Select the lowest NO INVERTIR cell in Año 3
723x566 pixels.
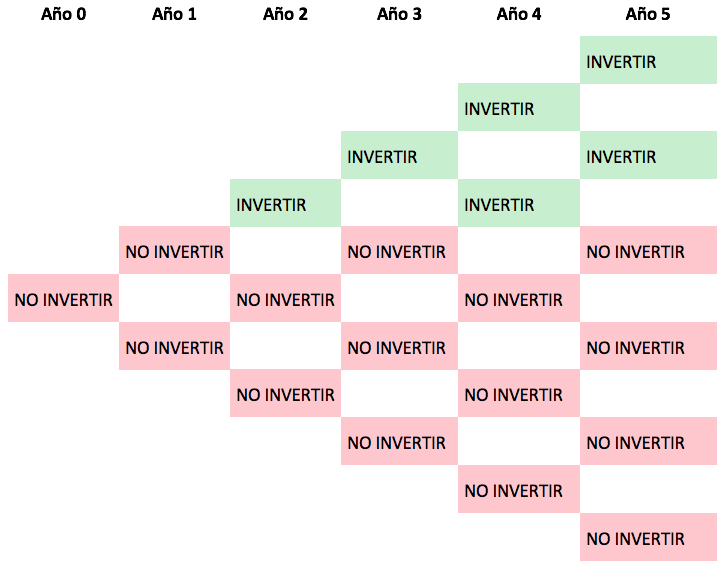point(399,441)
